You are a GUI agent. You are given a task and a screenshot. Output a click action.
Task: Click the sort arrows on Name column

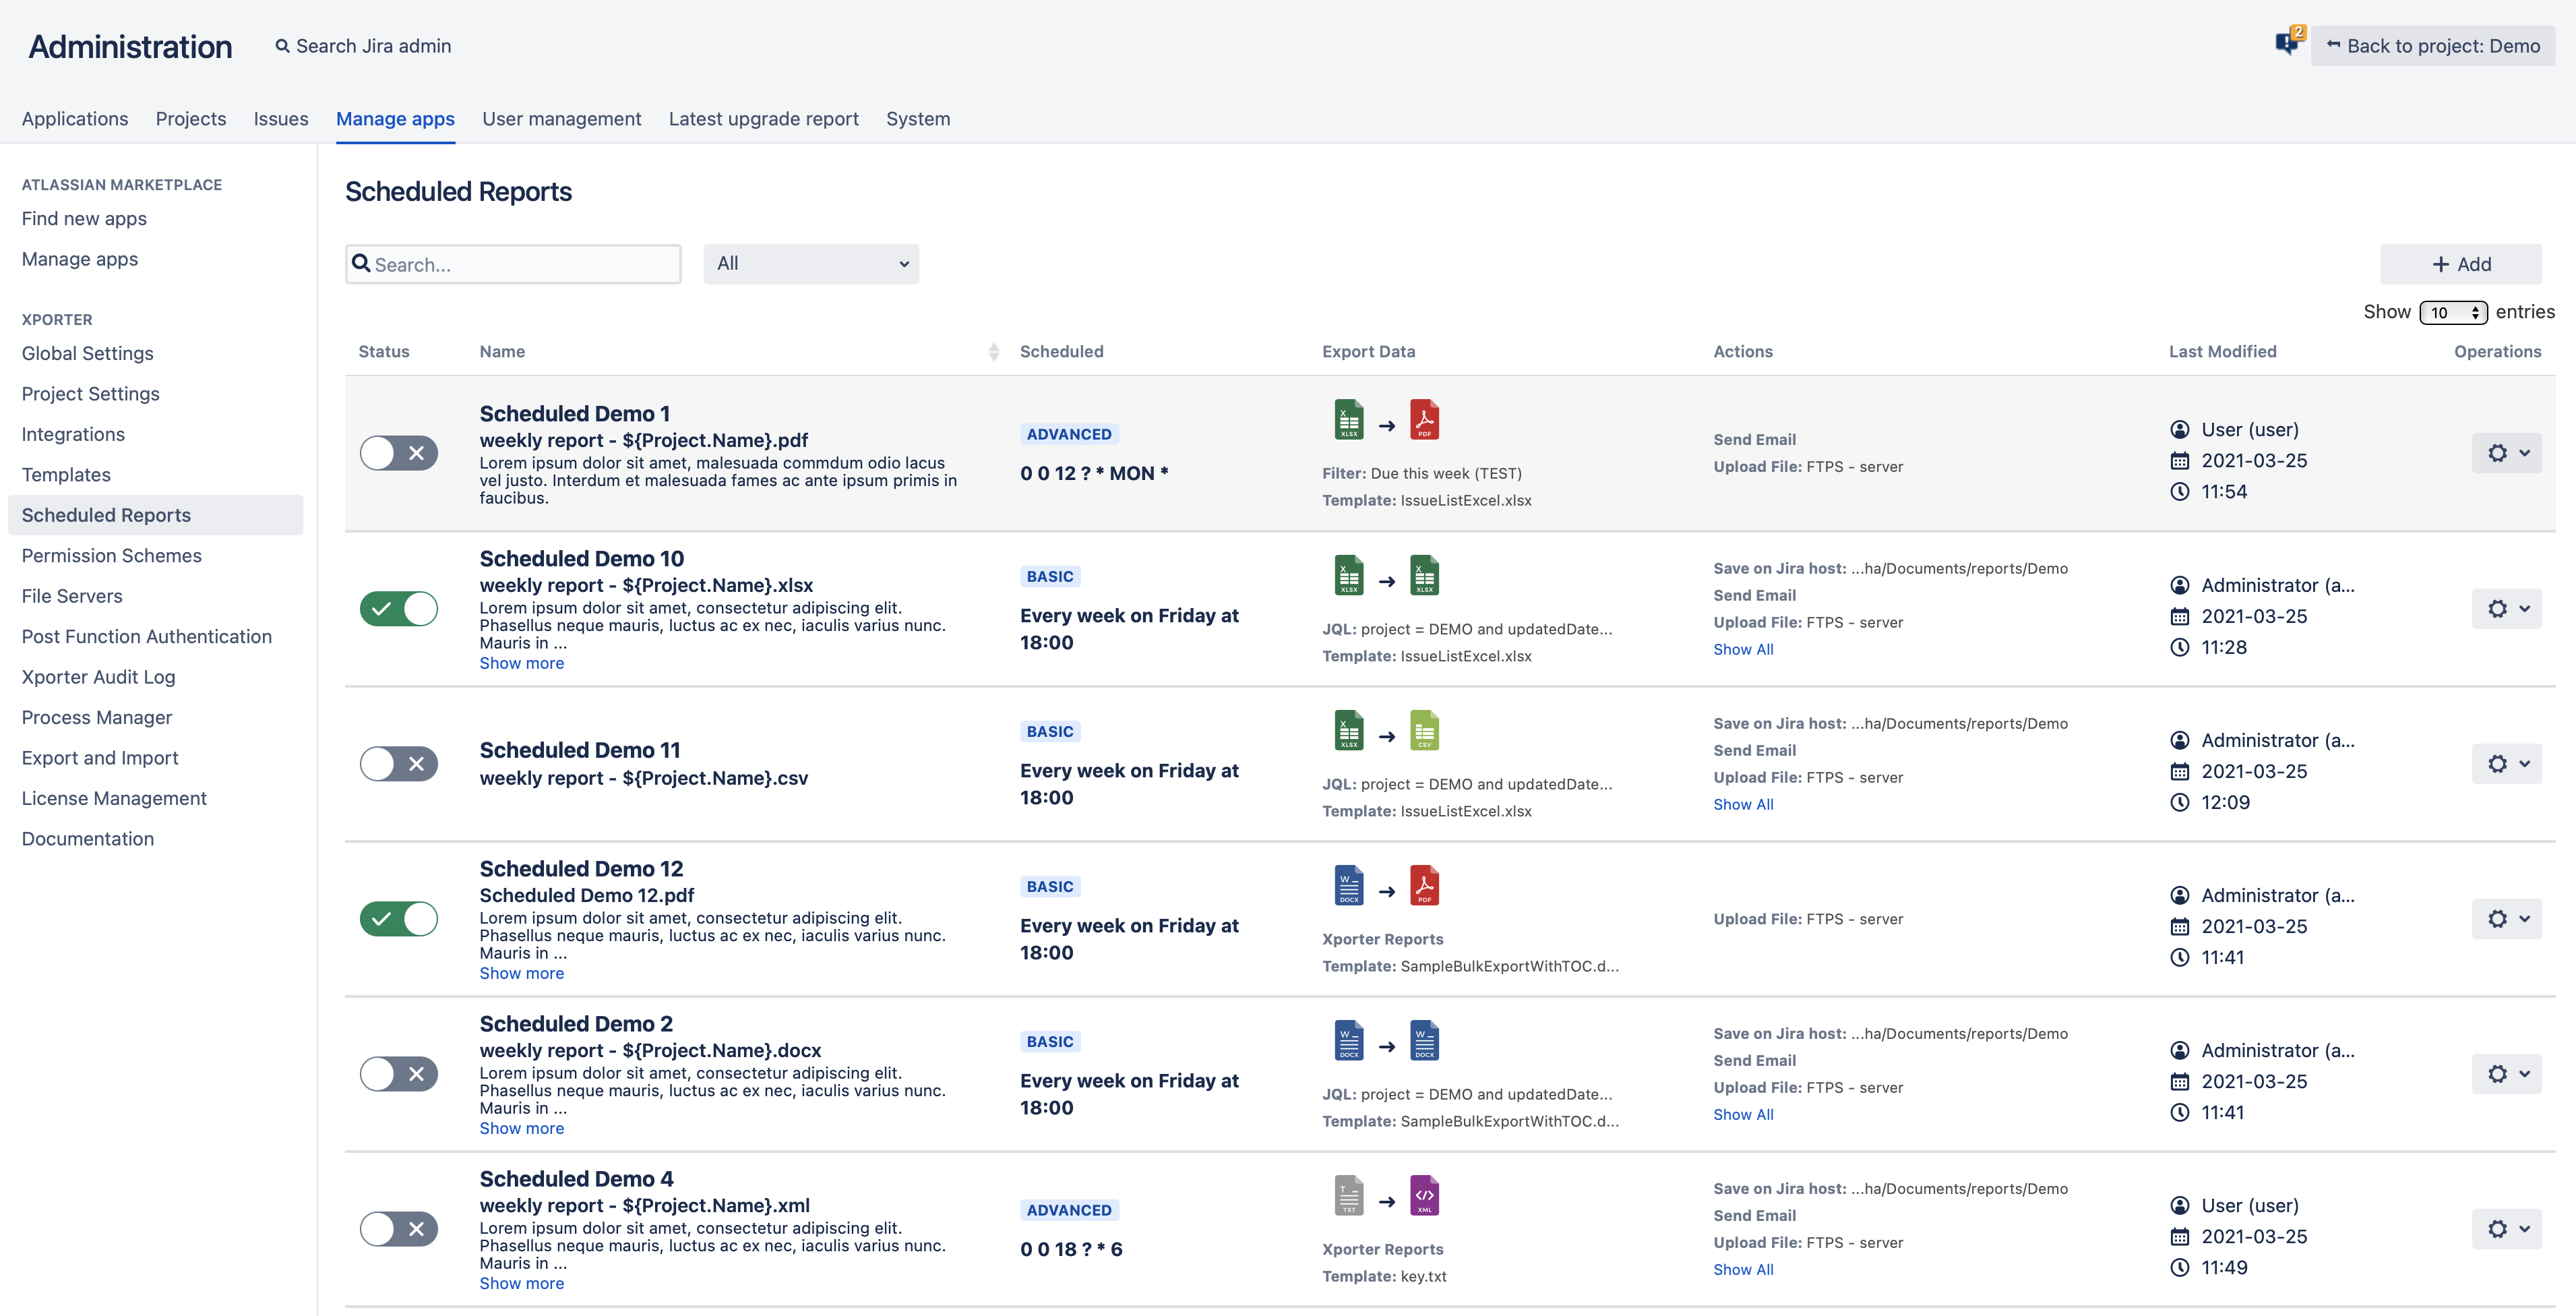[x=993, y=352]
